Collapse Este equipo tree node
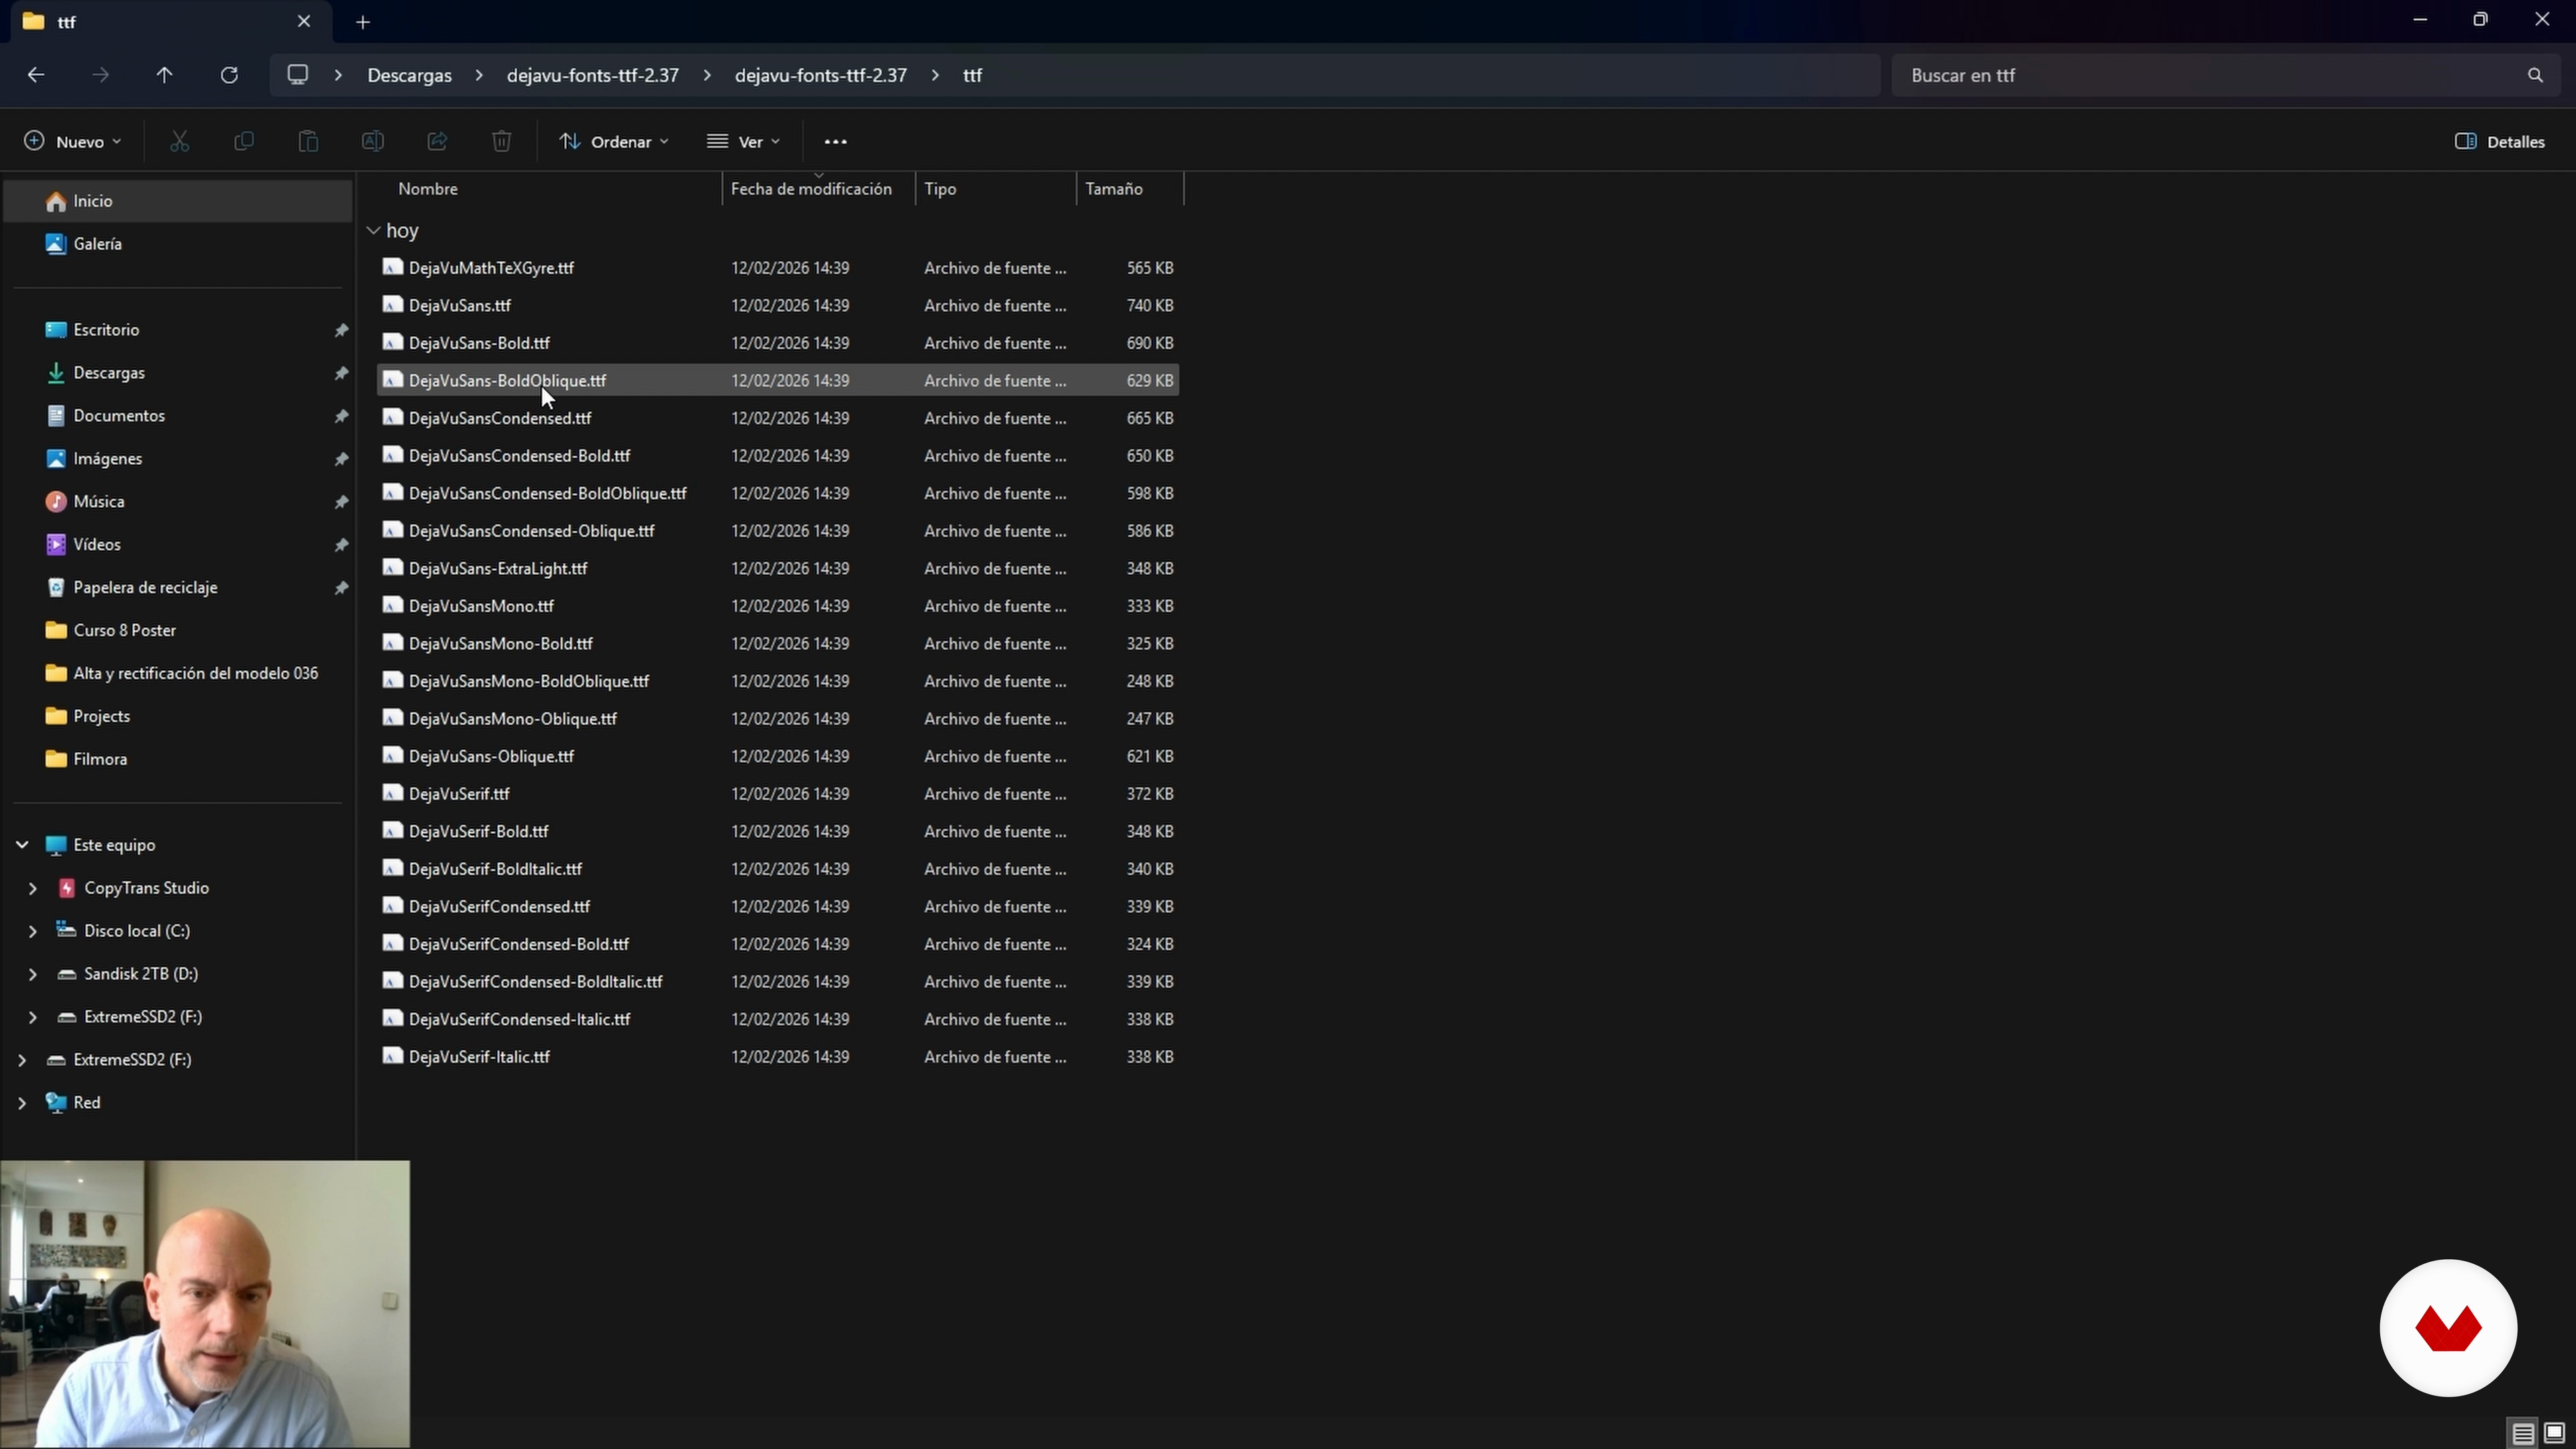The width and height of the screenshot is (2576, 1449). pyautogui.click(x=22, y=845)
